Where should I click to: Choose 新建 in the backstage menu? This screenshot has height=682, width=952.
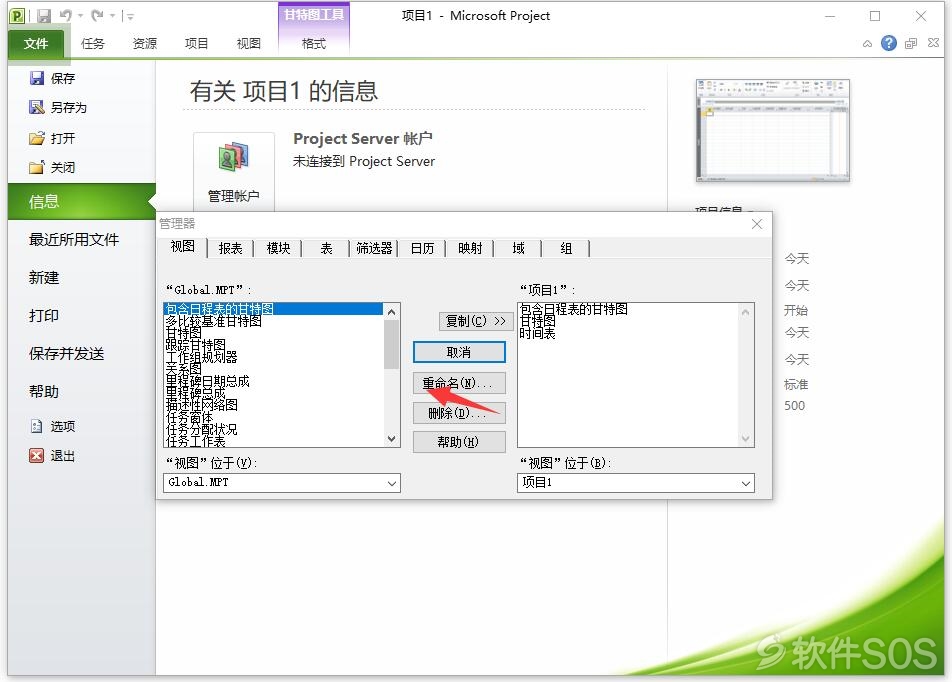click(44, 278)
